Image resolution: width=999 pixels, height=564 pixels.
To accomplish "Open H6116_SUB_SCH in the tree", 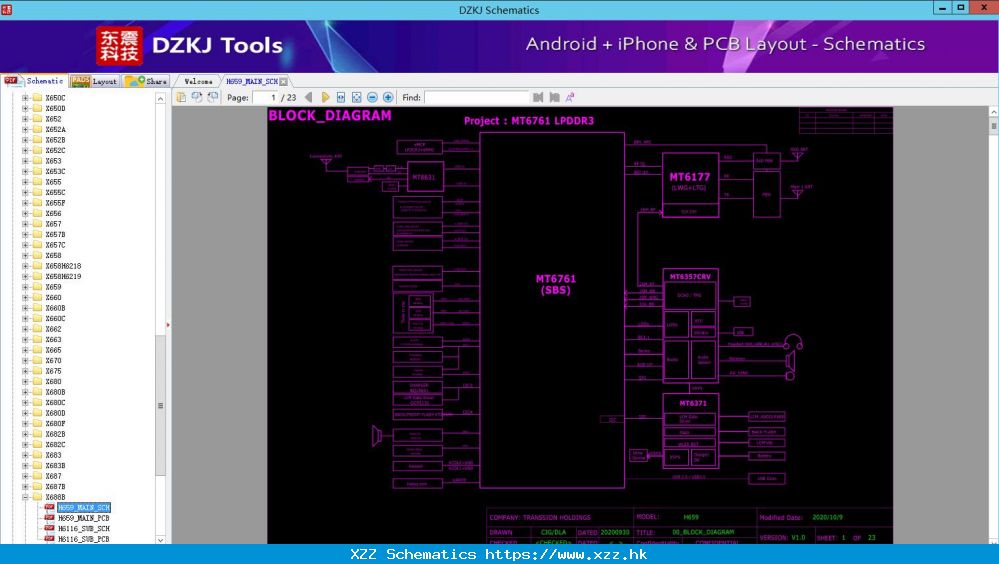I will point(83,528).
